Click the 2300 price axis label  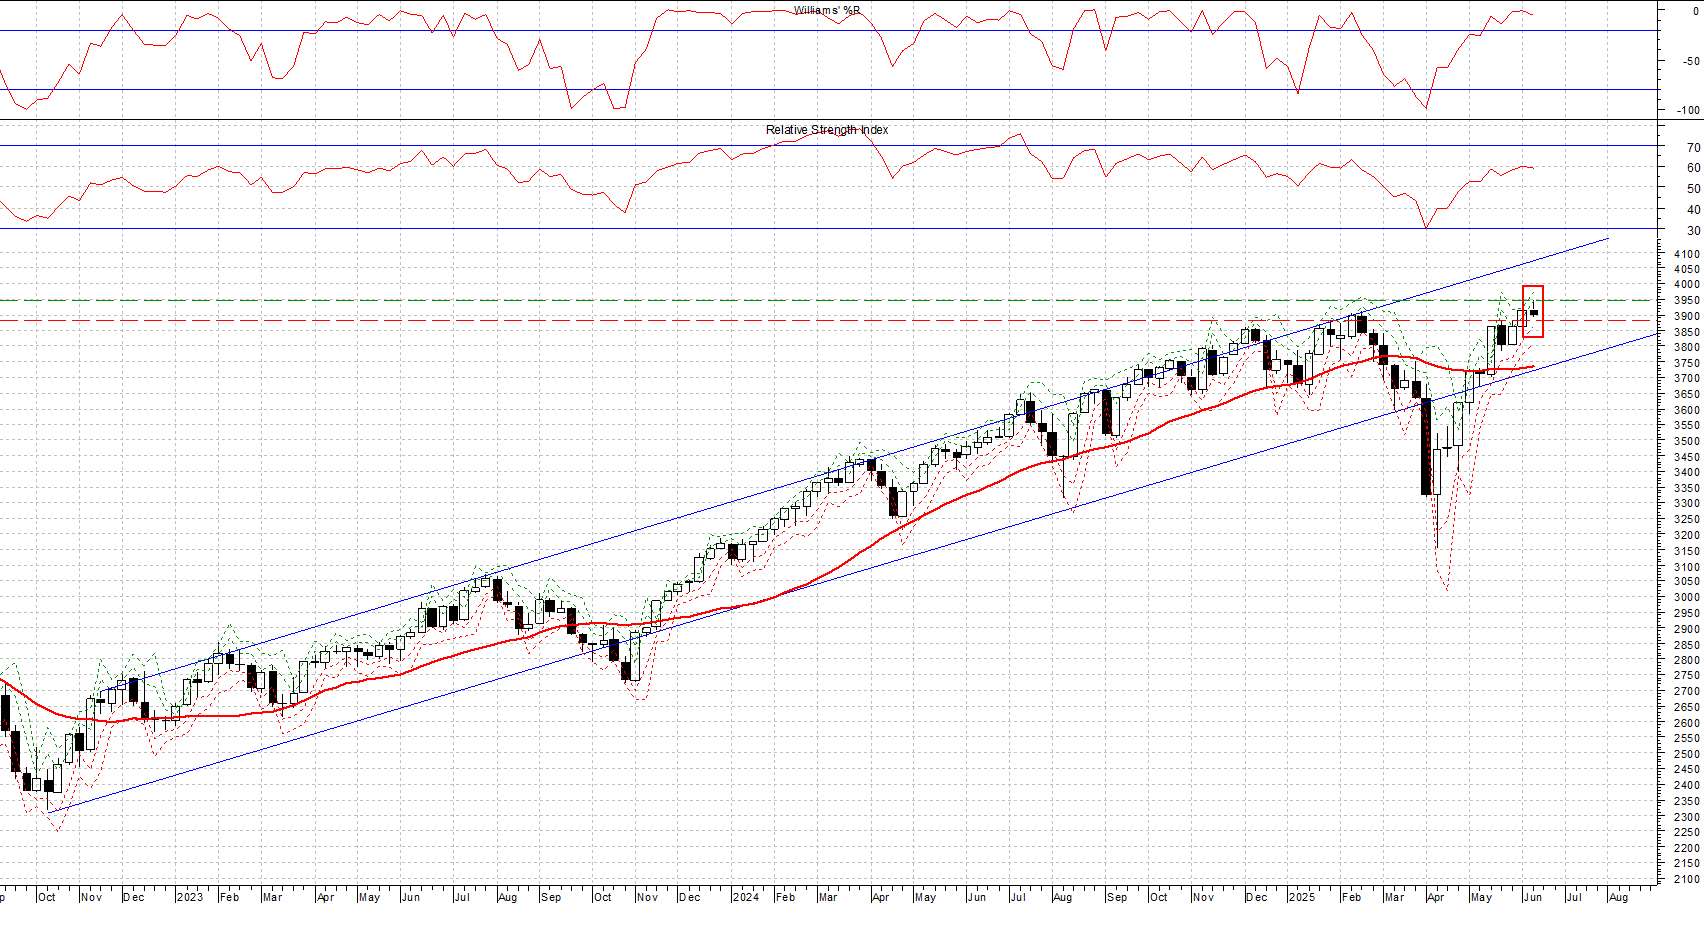pos(1685,817)
